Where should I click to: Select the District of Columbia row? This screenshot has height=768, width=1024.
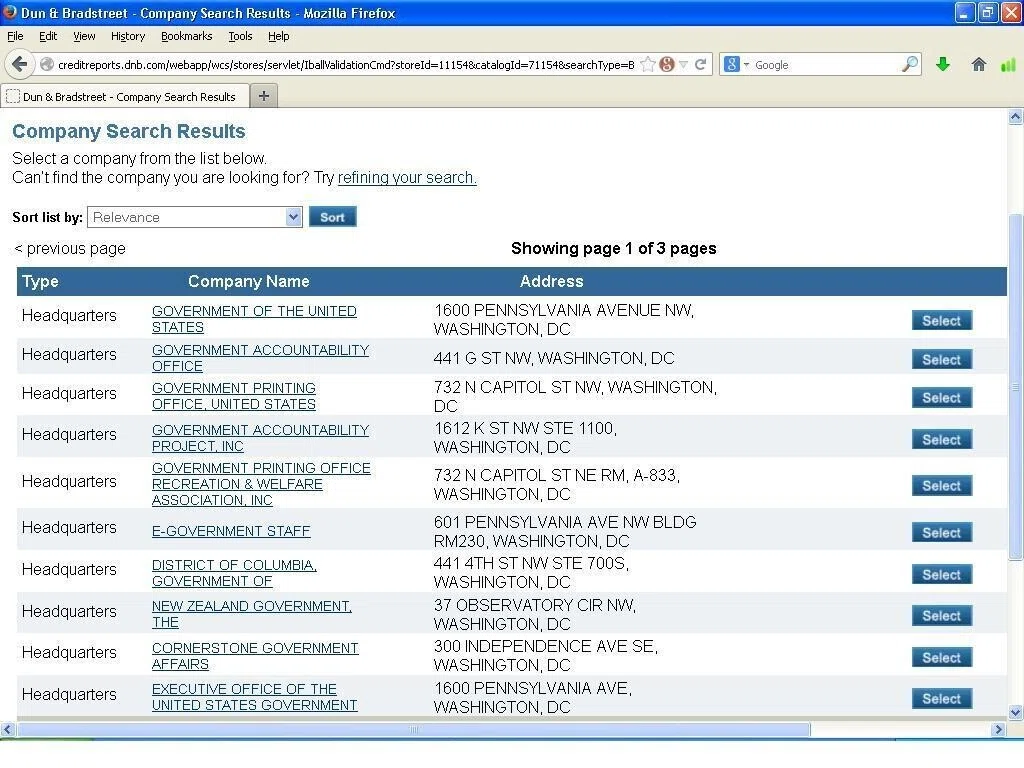(942, 575)
